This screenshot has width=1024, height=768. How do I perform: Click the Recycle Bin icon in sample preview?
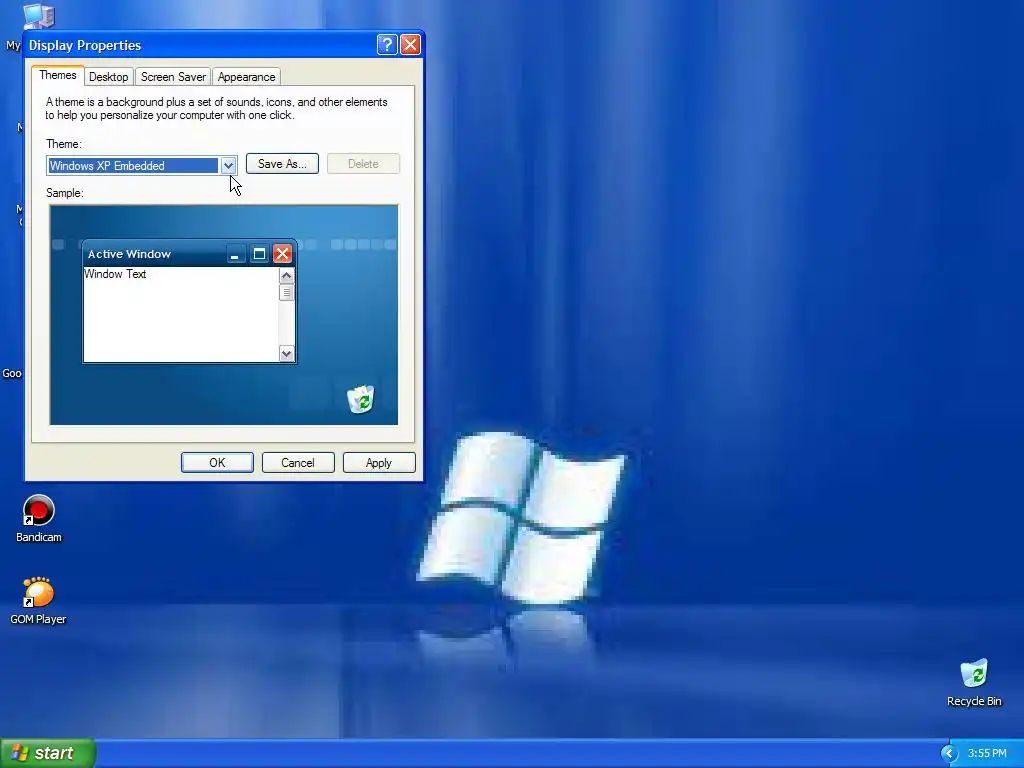[360, 399]
